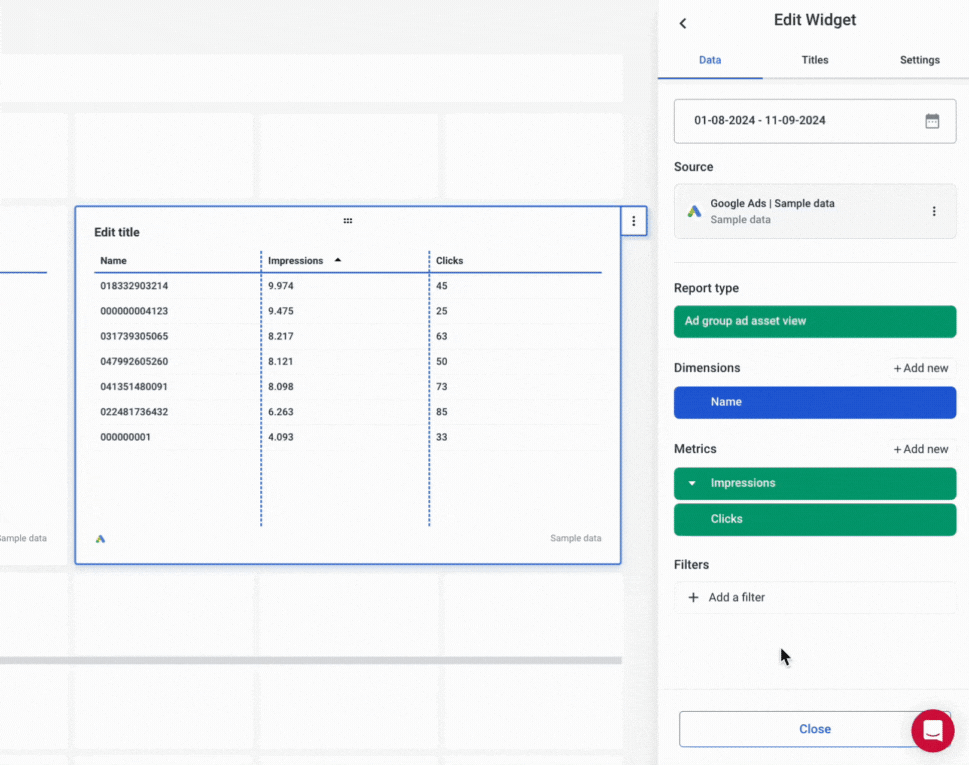This screenshot has height=765, width=969.
Task: Click the plus icon beside Add a filter
Action: tap(693, 597)
